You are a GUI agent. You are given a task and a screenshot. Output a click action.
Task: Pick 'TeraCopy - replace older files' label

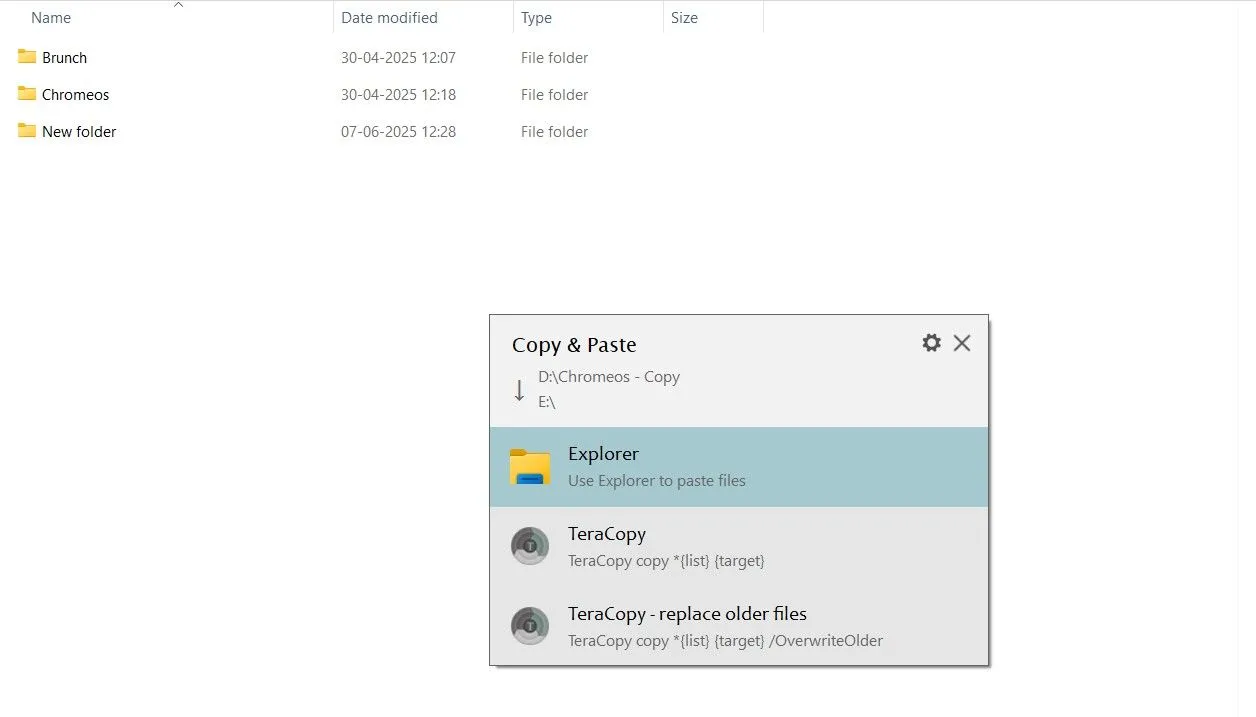687,614
